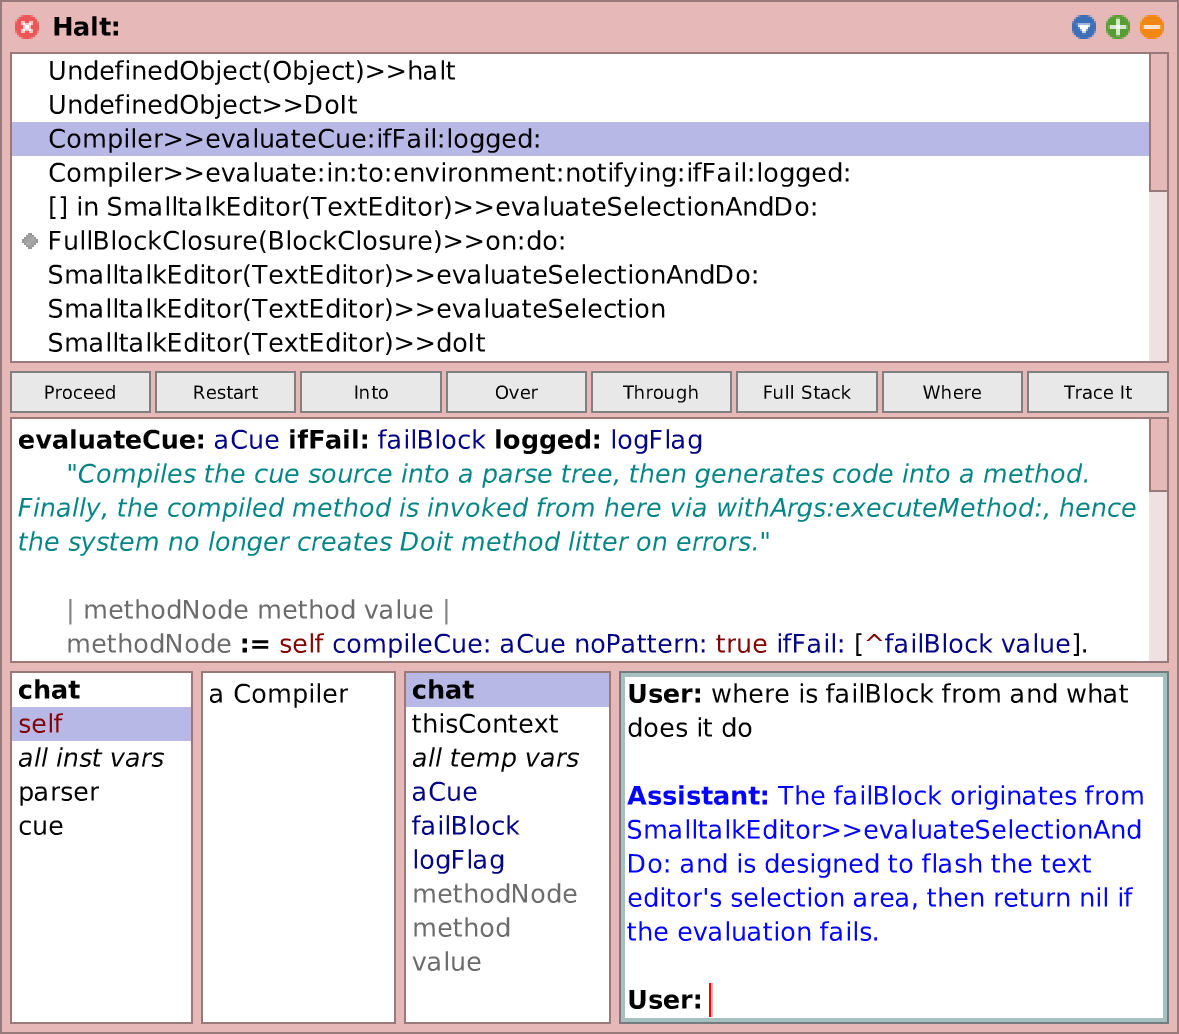Select all inst vars in the receiver pane
This screenshot has height=1034, width=1179.
click(x=91, y=758)
